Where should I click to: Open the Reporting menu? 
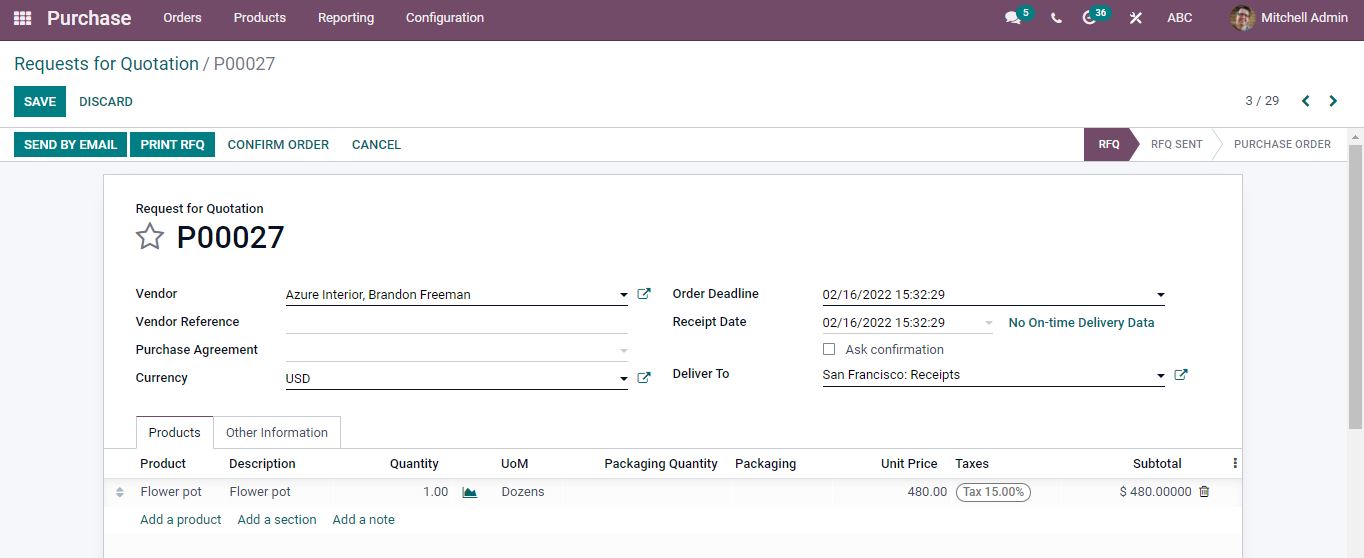(346, 18)
